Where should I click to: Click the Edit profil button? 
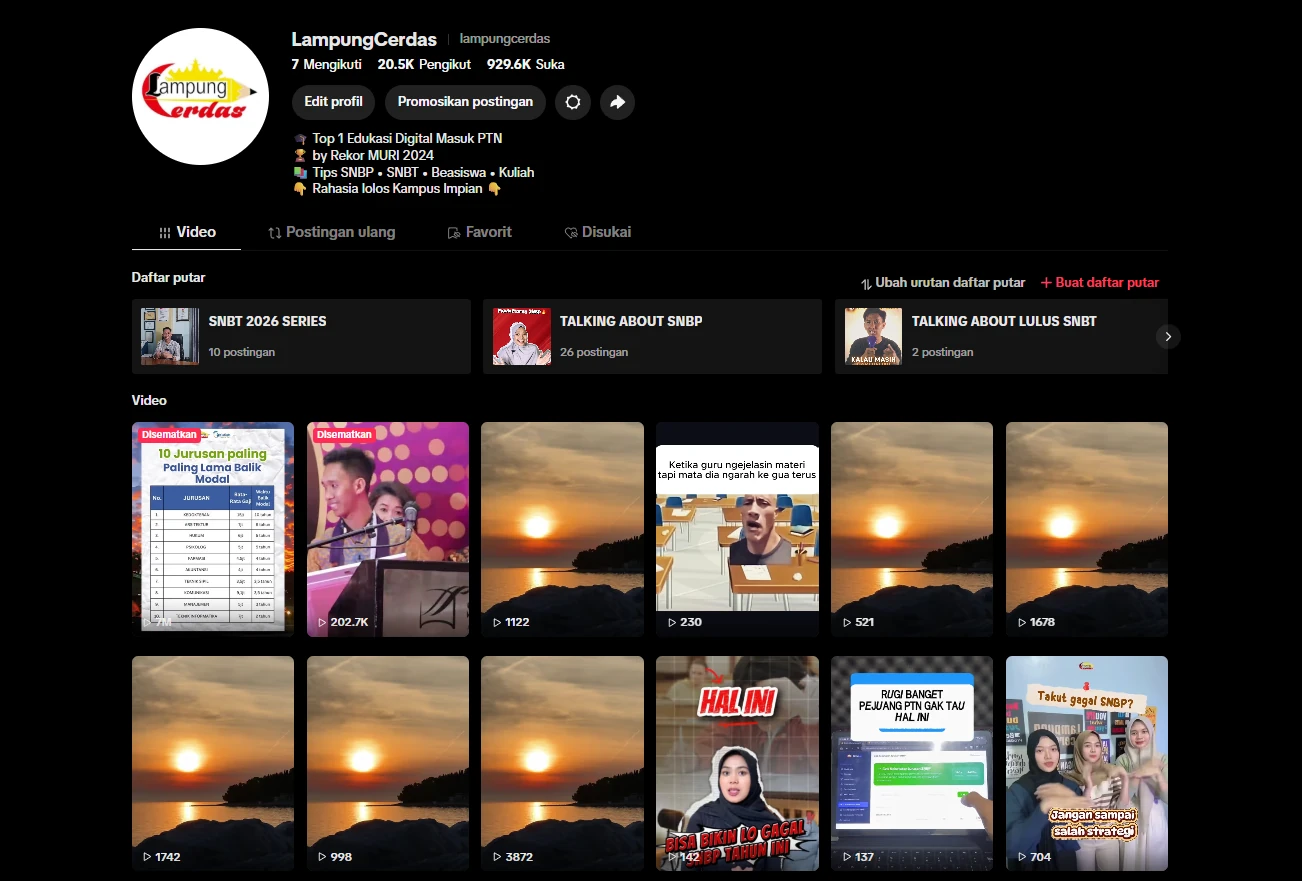(x=333, y=102)
